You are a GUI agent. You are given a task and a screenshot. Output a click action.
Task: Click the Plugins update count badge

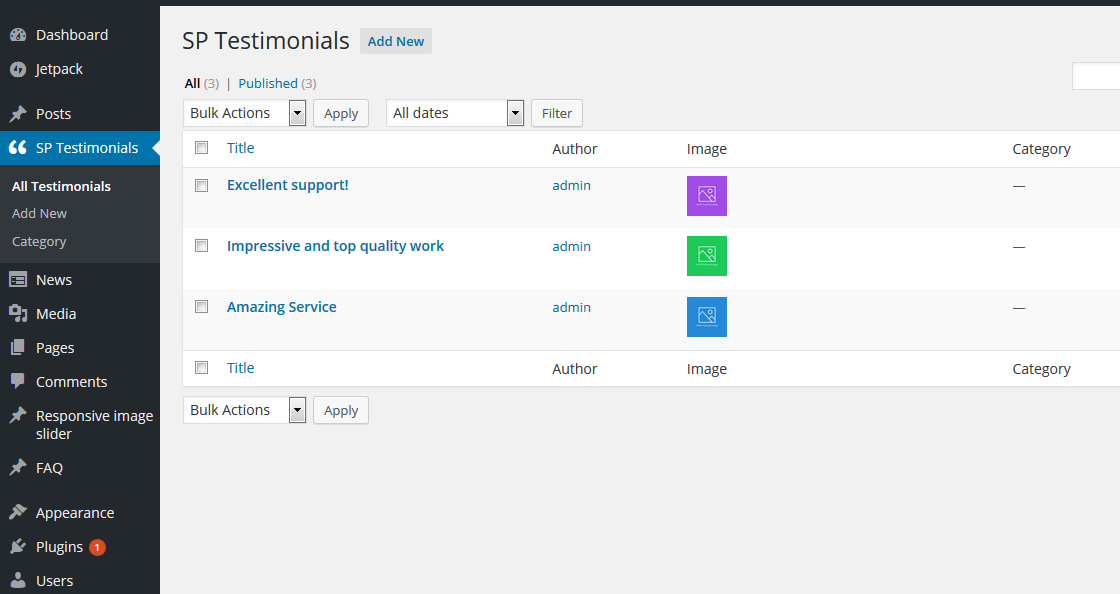[x=97, y=548]
